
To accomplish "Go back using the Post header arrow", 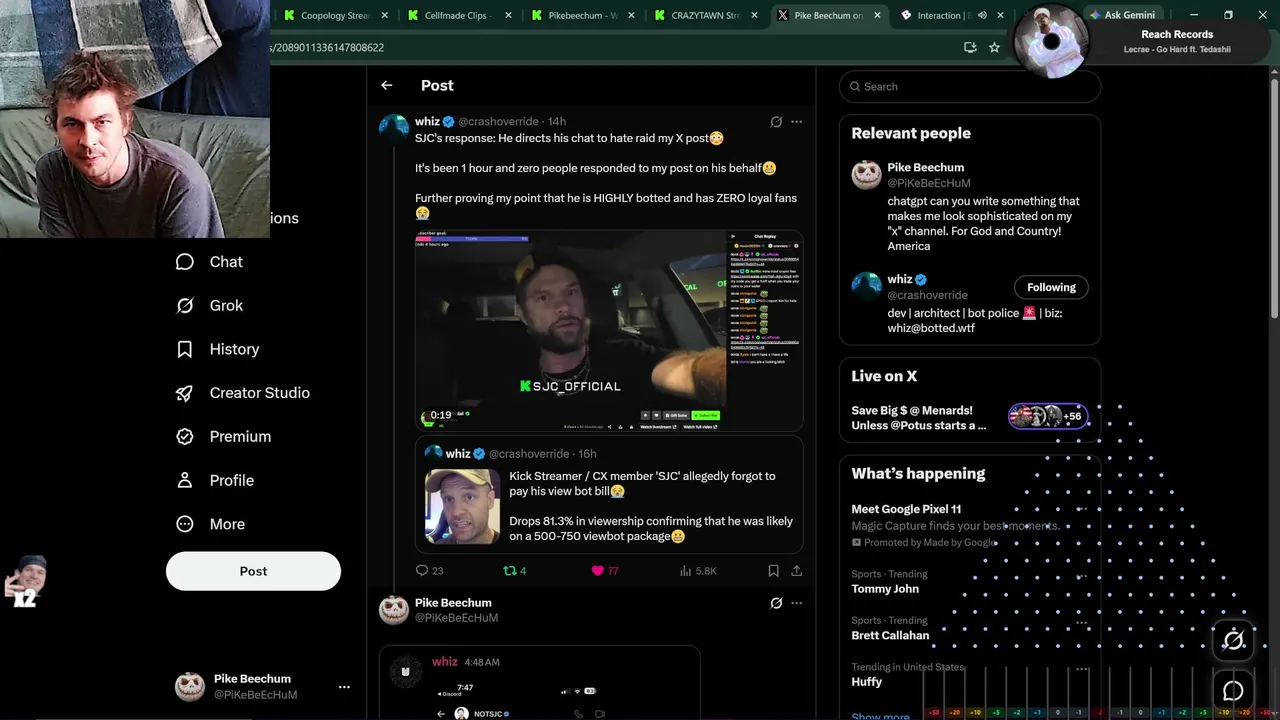I will click(x=387, y=86).
